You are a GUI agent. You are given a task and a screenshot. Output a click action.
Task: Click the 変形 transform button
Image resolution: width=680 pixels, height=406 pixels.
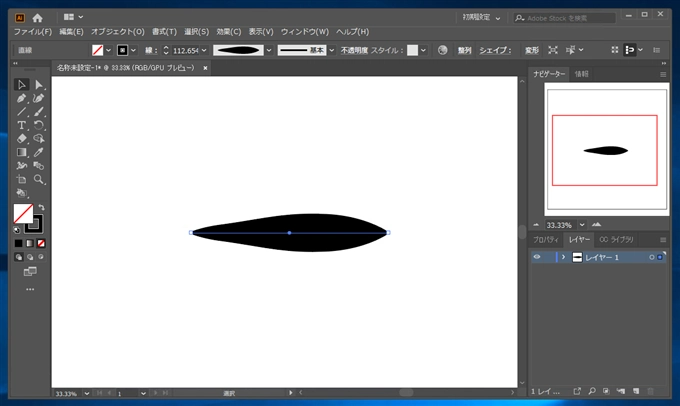532,50
